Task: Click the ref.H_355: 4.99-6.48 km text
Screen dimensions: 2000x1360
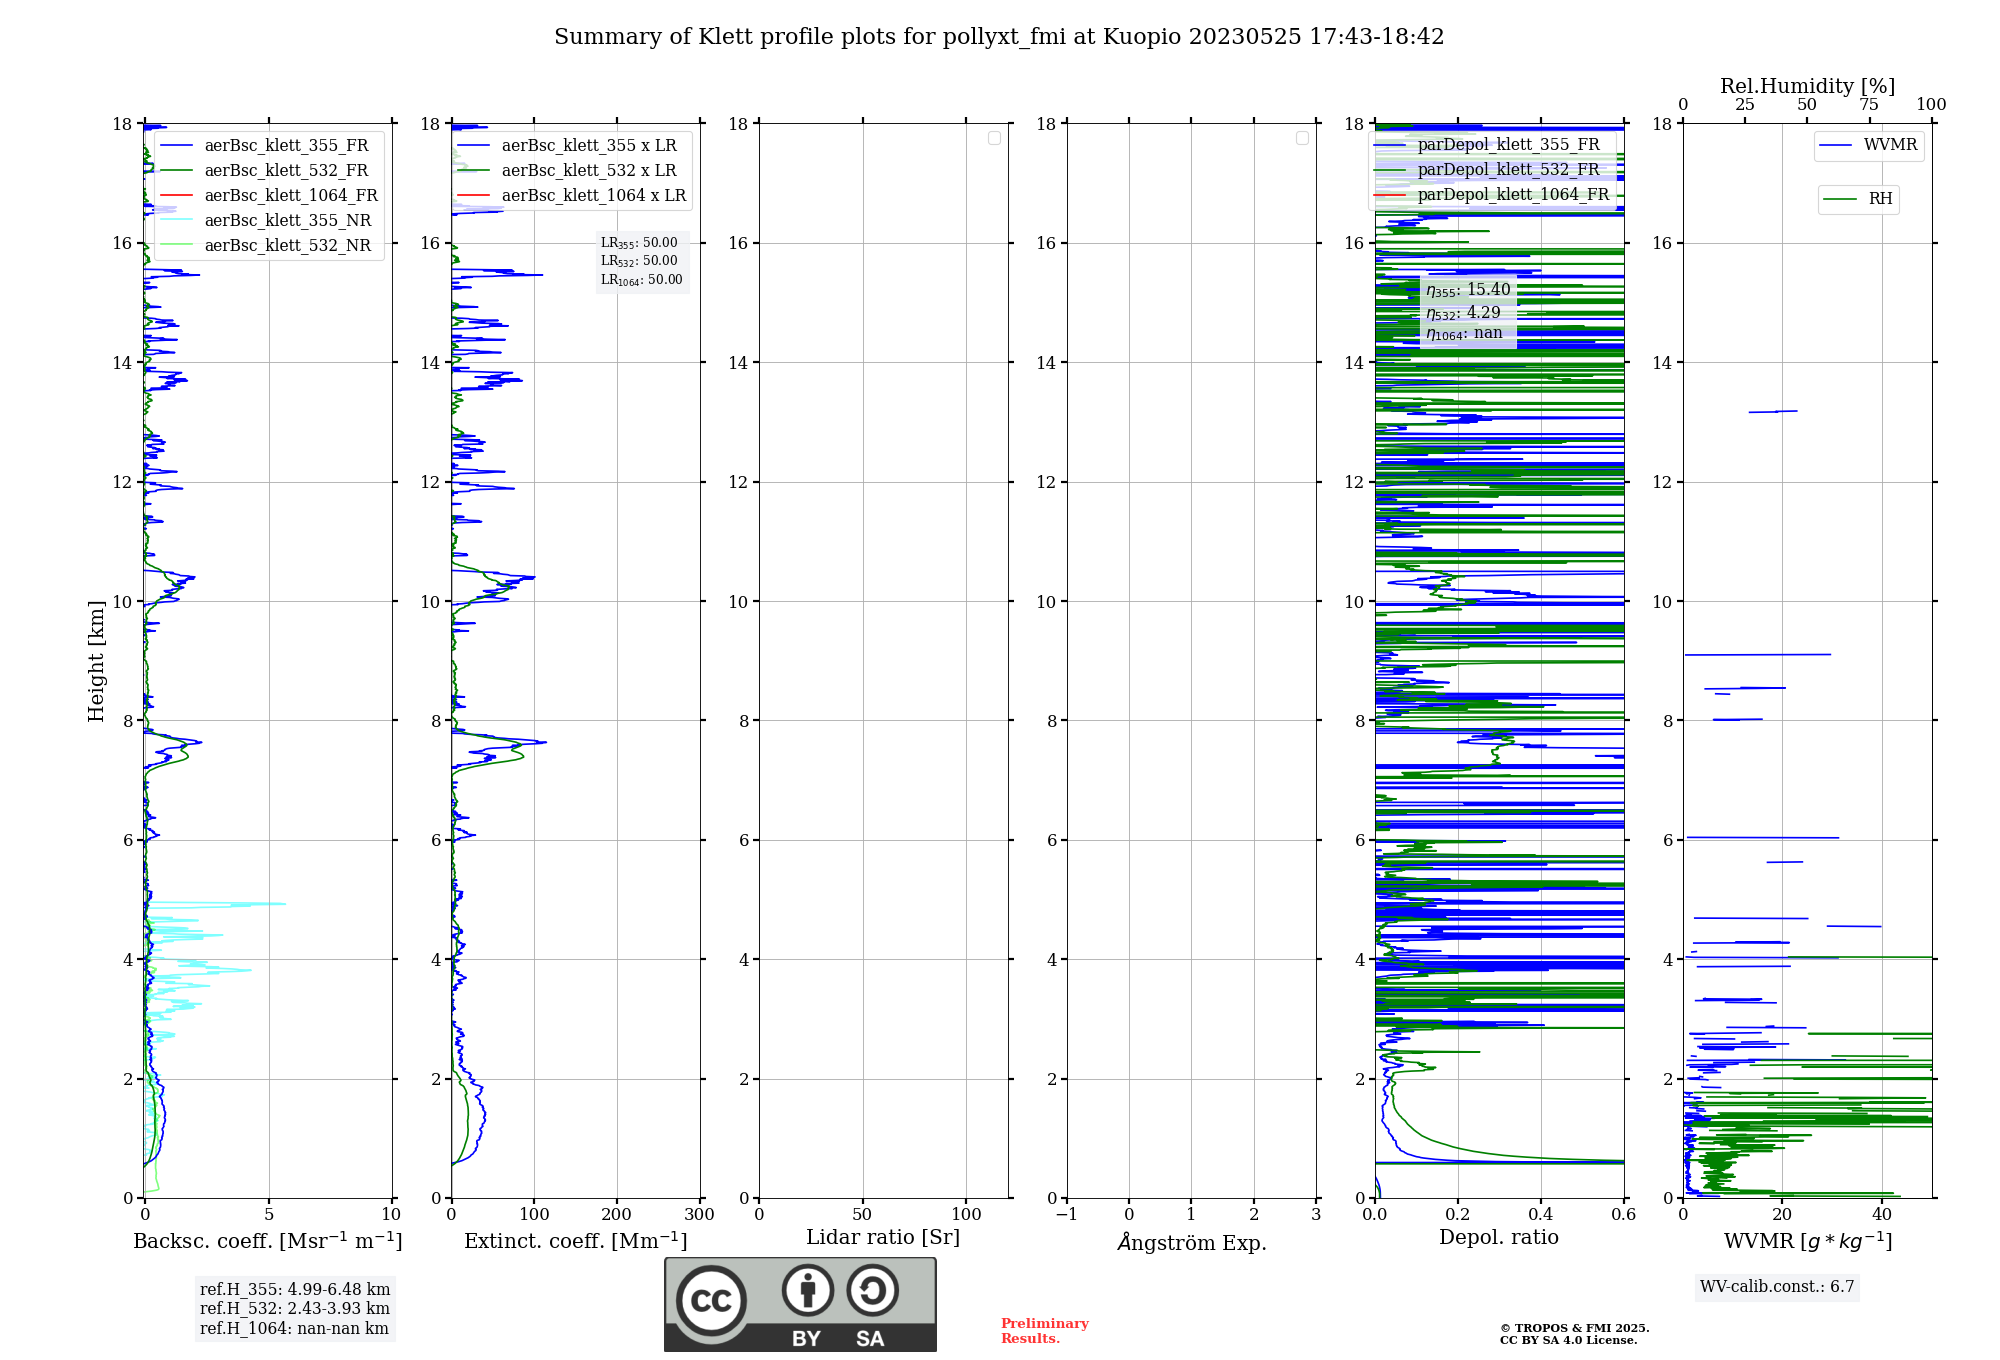Action: tap(295, 1290)
